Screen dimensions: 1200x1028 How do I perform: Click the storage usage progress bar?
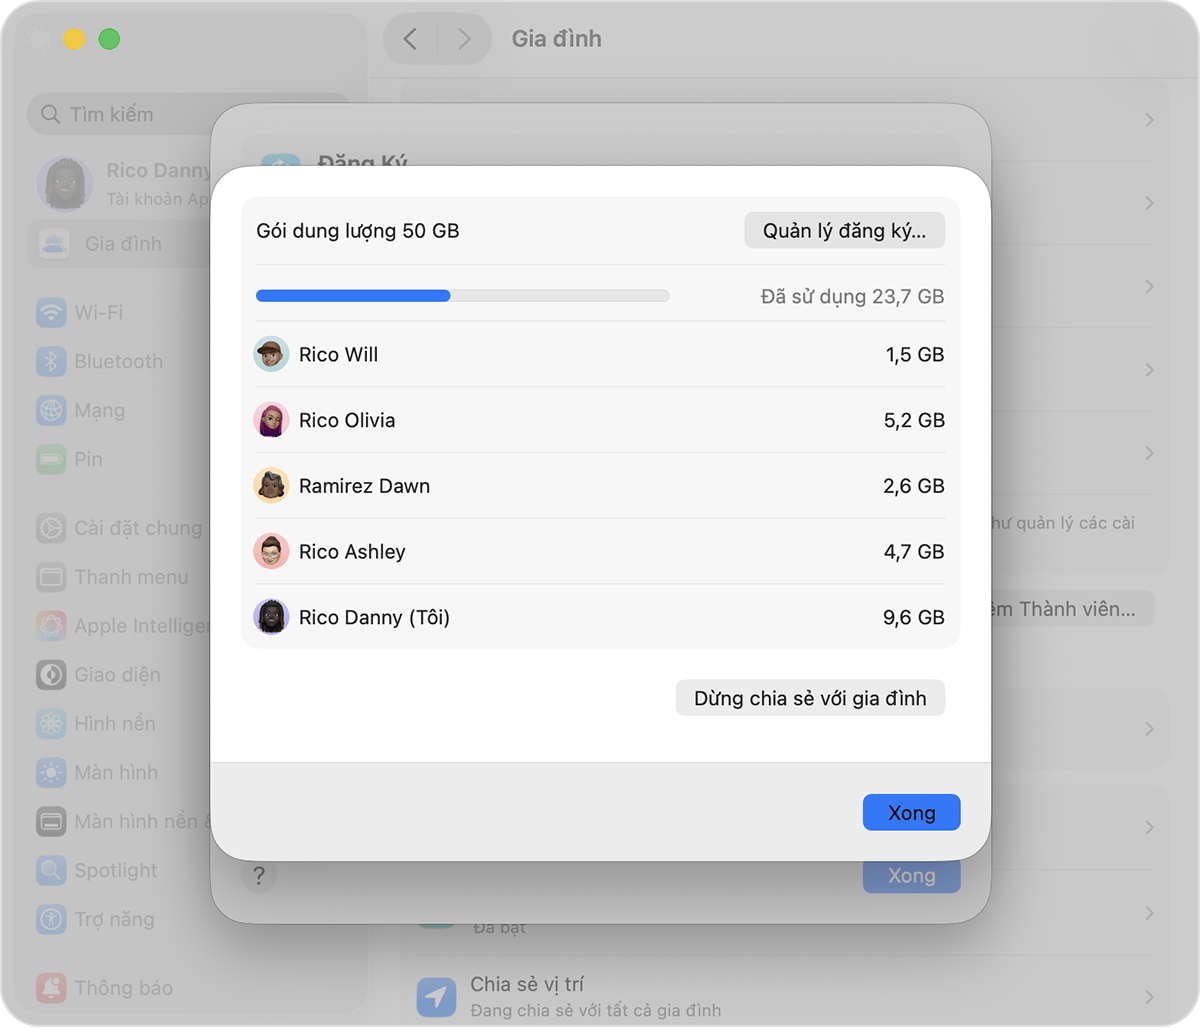[462, 295]
